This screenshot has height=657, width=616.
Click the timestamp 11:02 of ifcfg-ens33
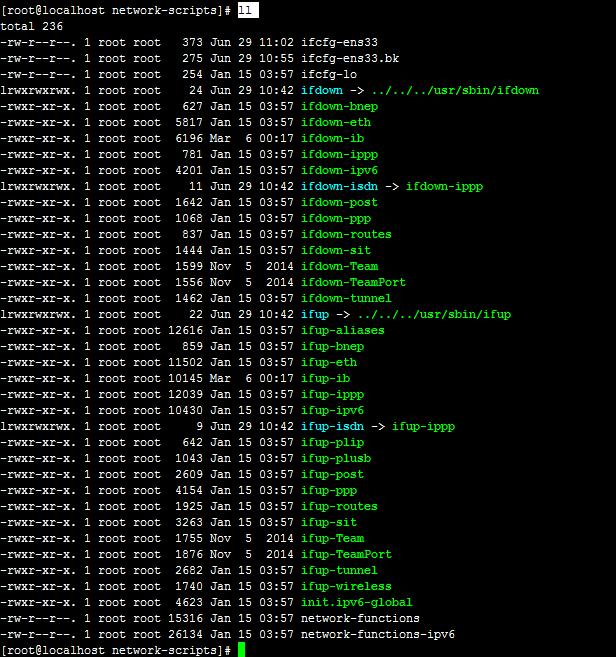(276, 42)
